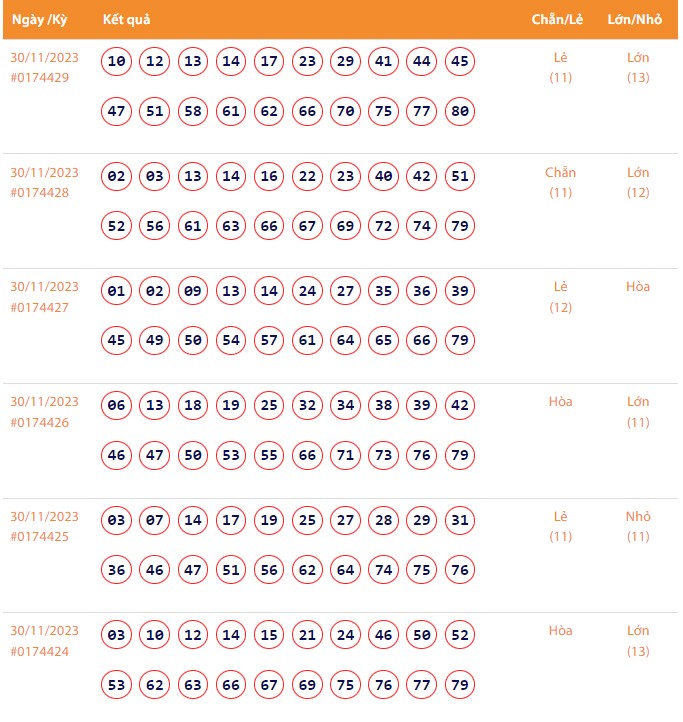Viewport: 683px width, 722px height.
Task: Select the Lớn/Nhỏ column header
Action: (x=634, y=20)
